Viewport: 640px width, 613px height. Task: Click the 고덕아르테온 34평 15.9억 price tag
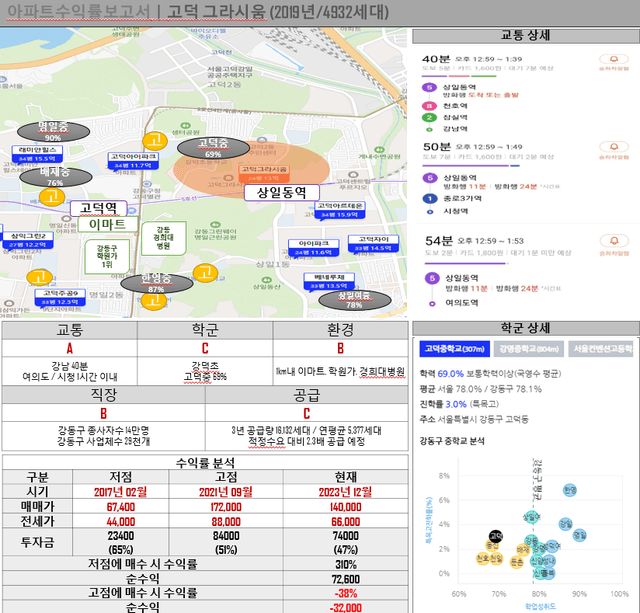click(x=340, y=210)
